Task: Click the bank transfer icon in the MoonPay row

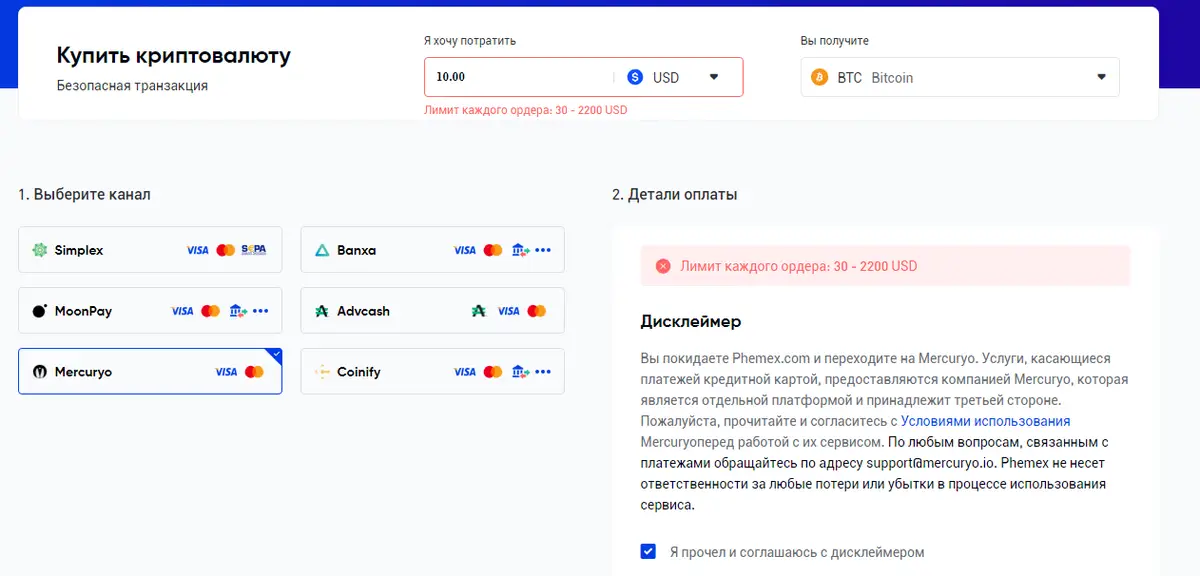Action: [x=238, y=311]
